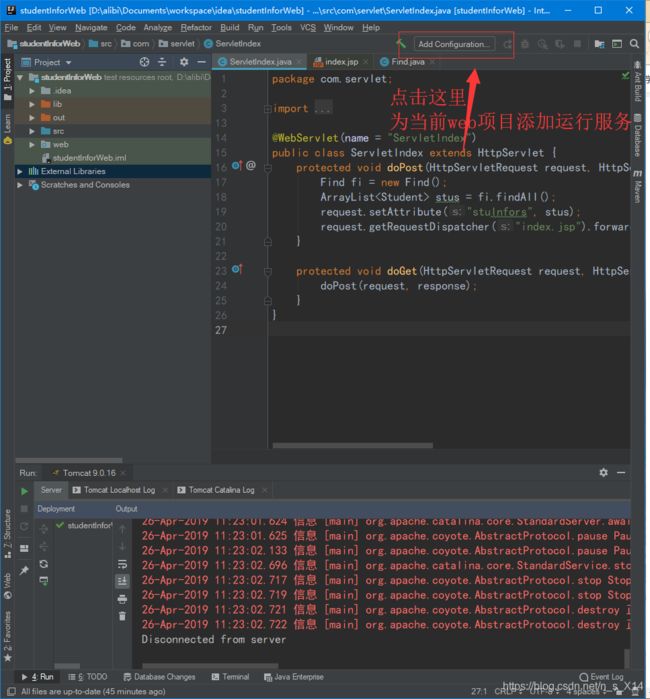Viewport: 650px width, 699px height.
Task: Click the Stop square in Run panel
Action: coord(24,509)
